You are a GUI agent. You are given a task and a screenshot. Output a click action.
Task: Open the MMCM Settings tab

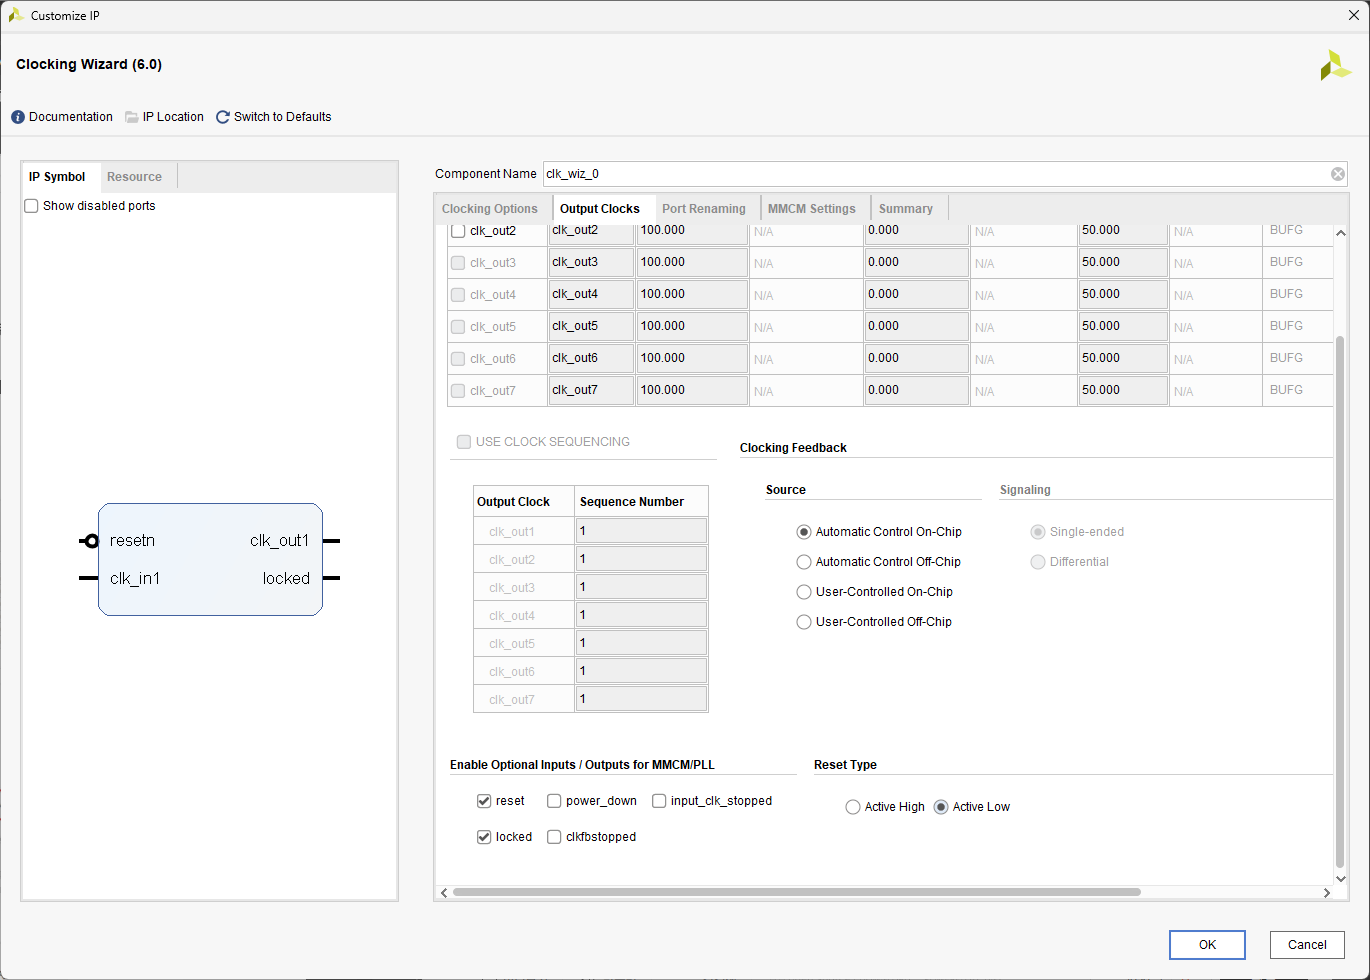[x=812, y=209]
